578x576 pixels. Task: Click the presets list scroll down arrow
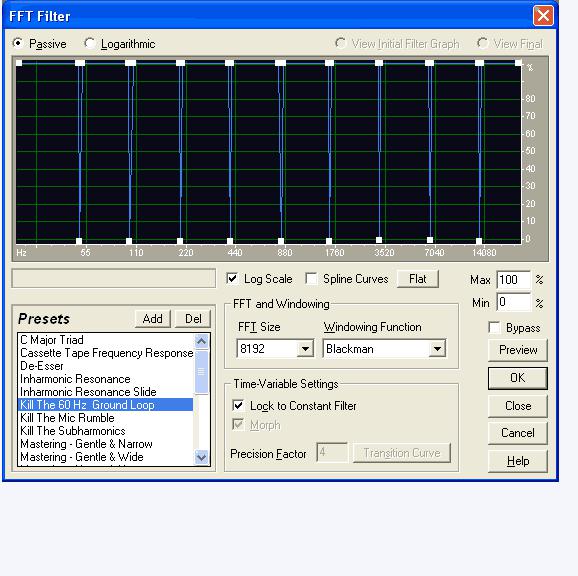pos(201,457)
